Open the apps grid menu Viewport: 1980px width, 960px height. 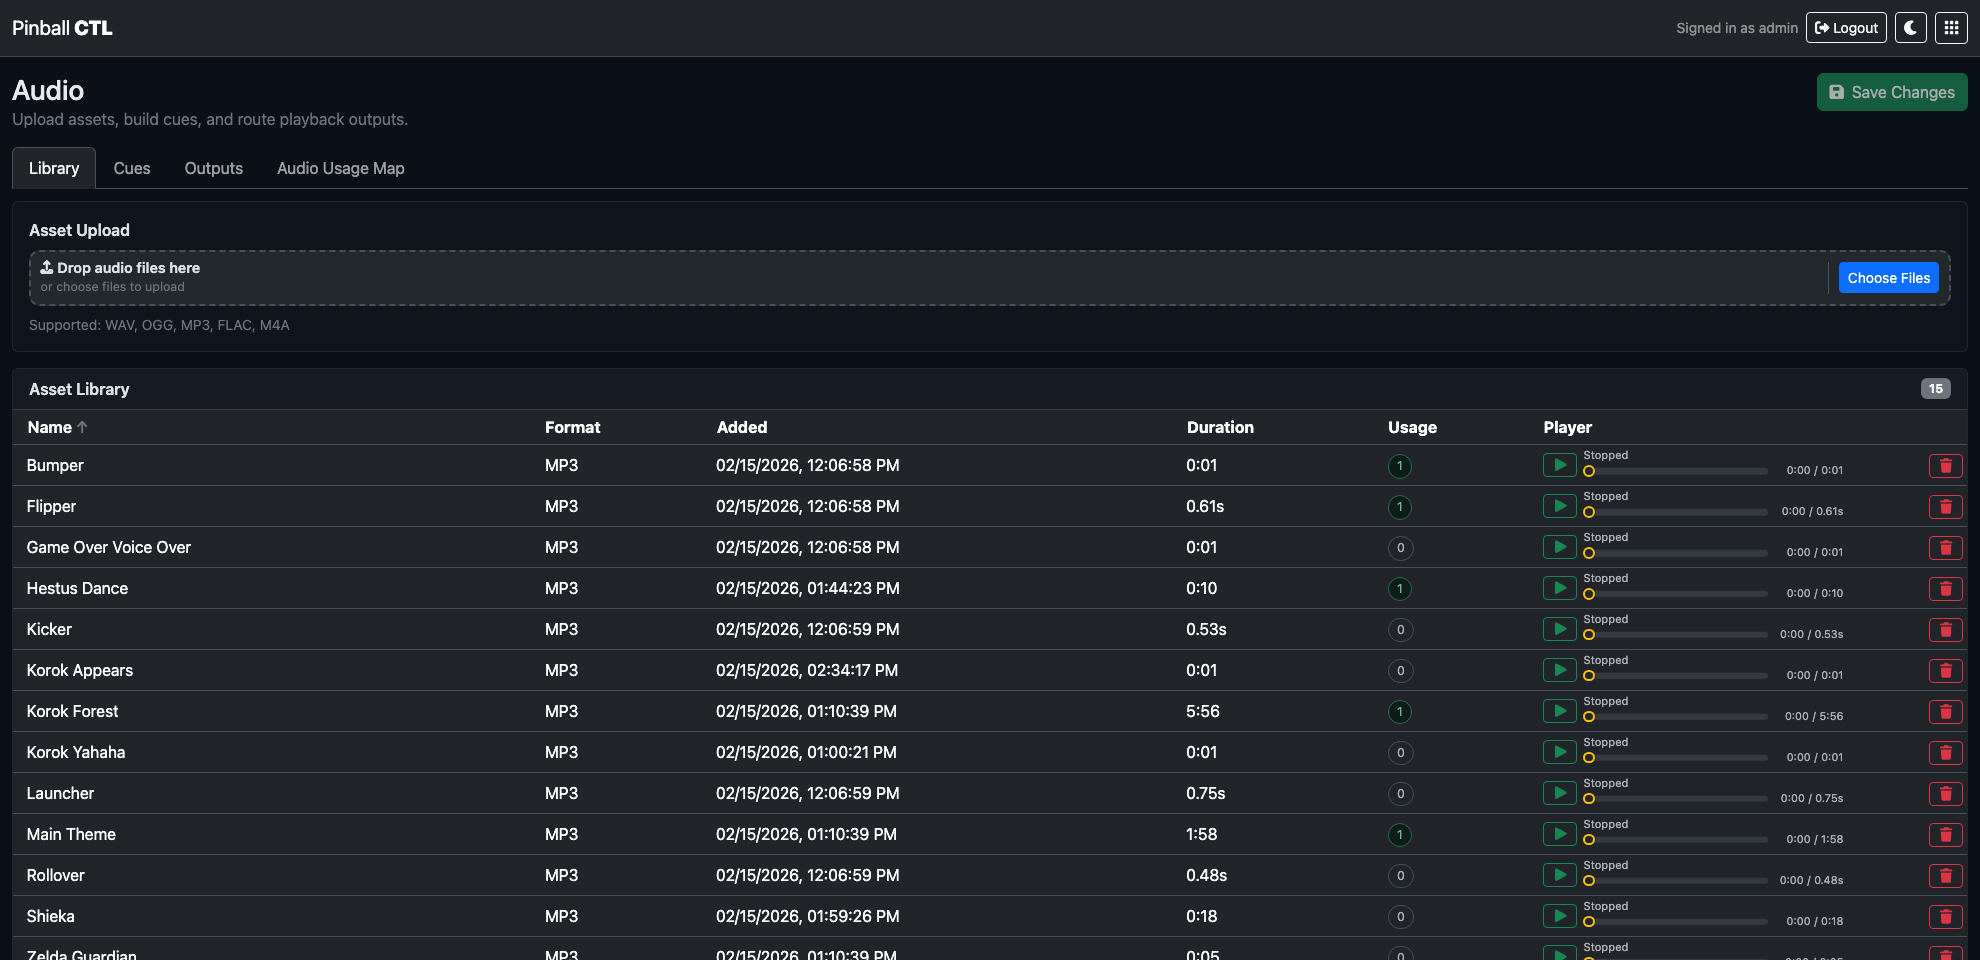pyautogui.click(x=1951, y=28)
